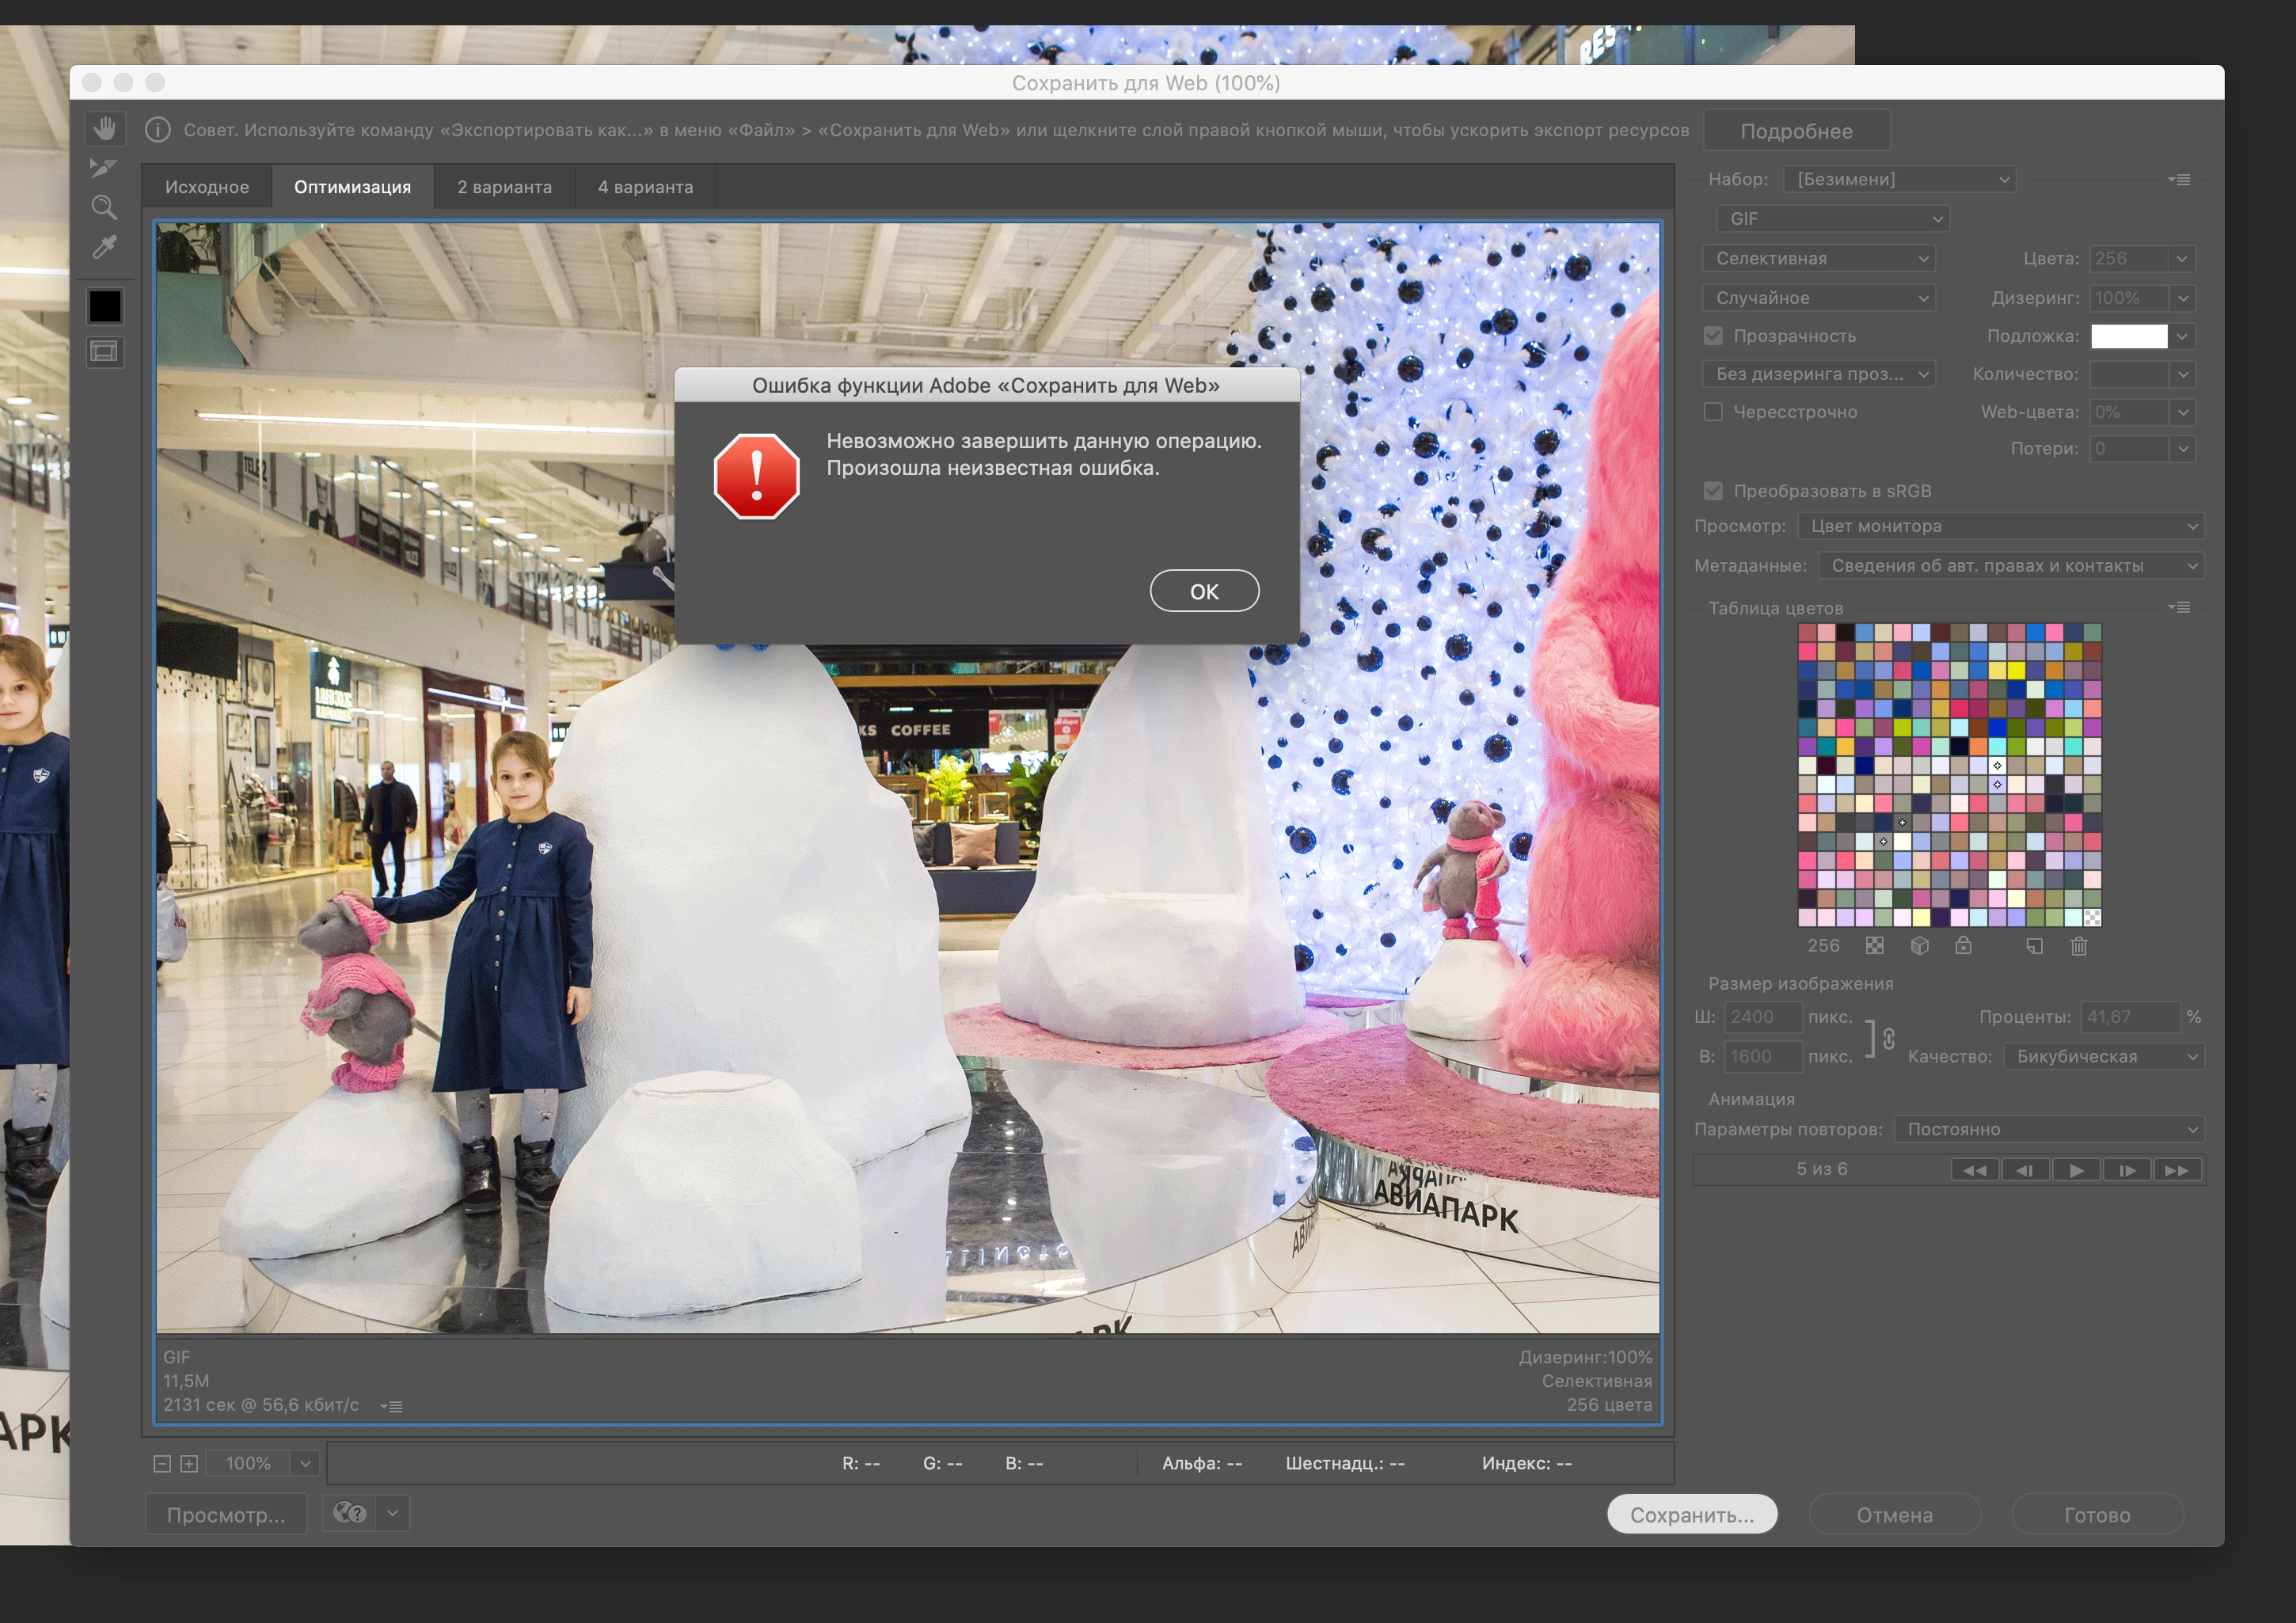Lock selected color with padlock icon

pyautogui.click(x=1963, y=946)
